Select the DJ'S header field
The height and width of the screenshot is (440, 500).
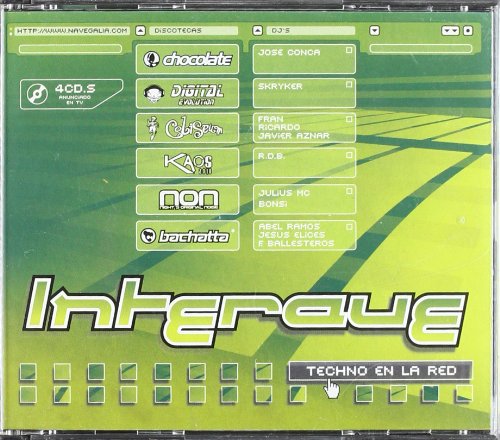[311, 31]
